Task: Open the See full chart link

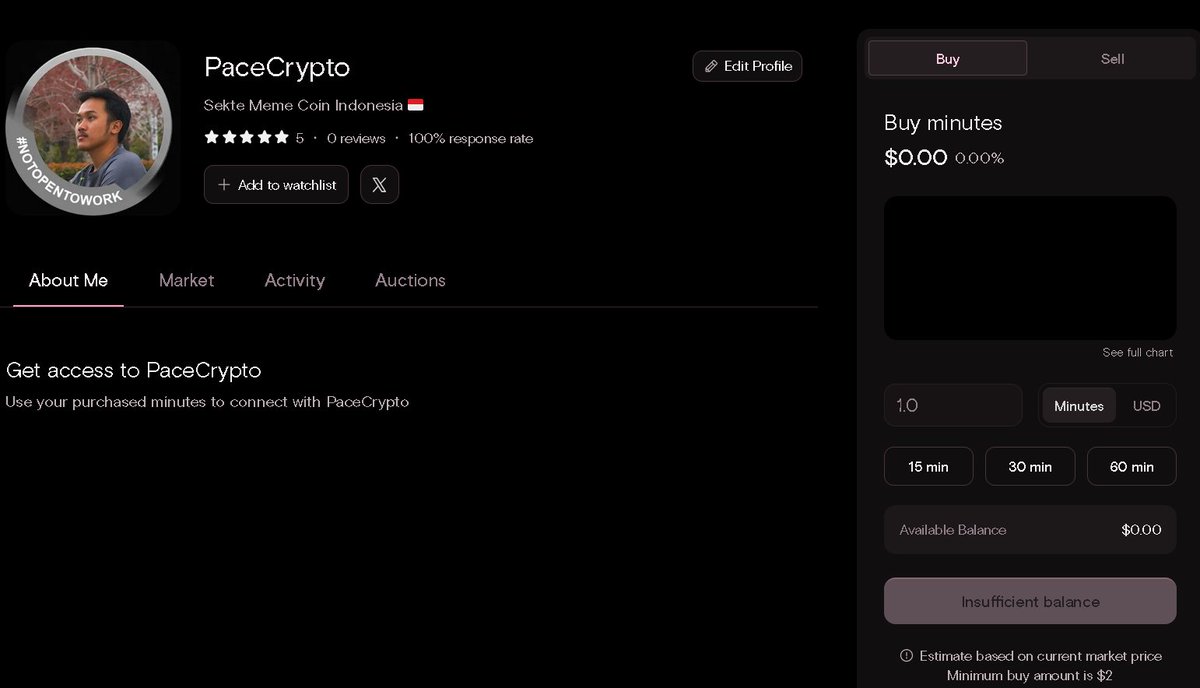Action: tap(1137, 353)
